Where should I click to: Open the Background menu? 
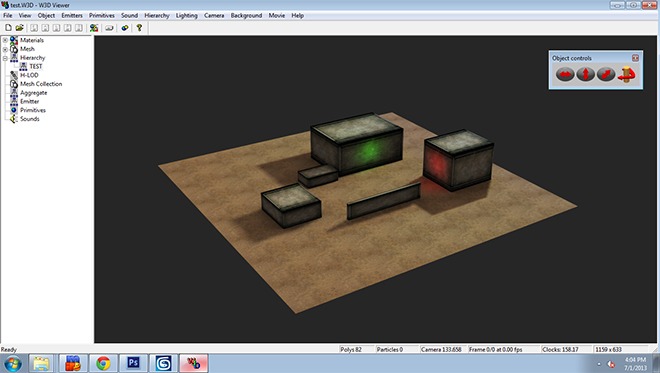(246, 15)
